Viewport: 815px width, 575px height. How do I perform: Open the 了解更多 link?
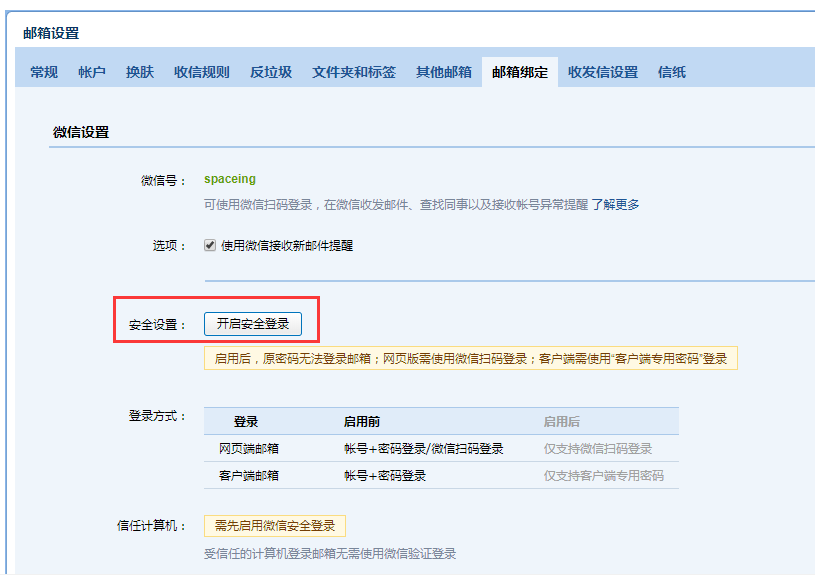(x=615, y=205)
